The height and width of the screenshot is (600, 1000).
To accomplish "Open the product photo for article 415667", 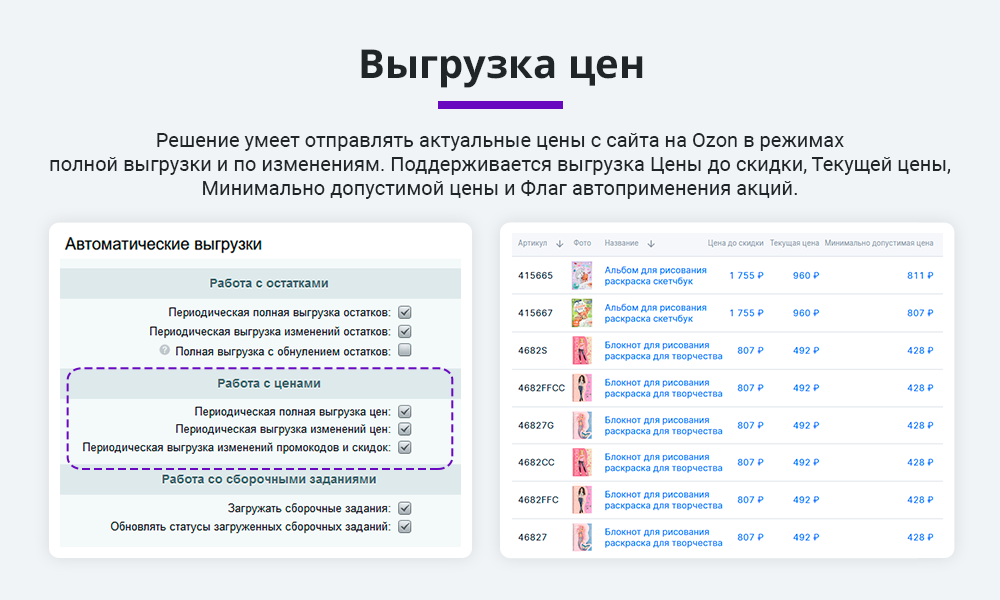I will (581, 313).
